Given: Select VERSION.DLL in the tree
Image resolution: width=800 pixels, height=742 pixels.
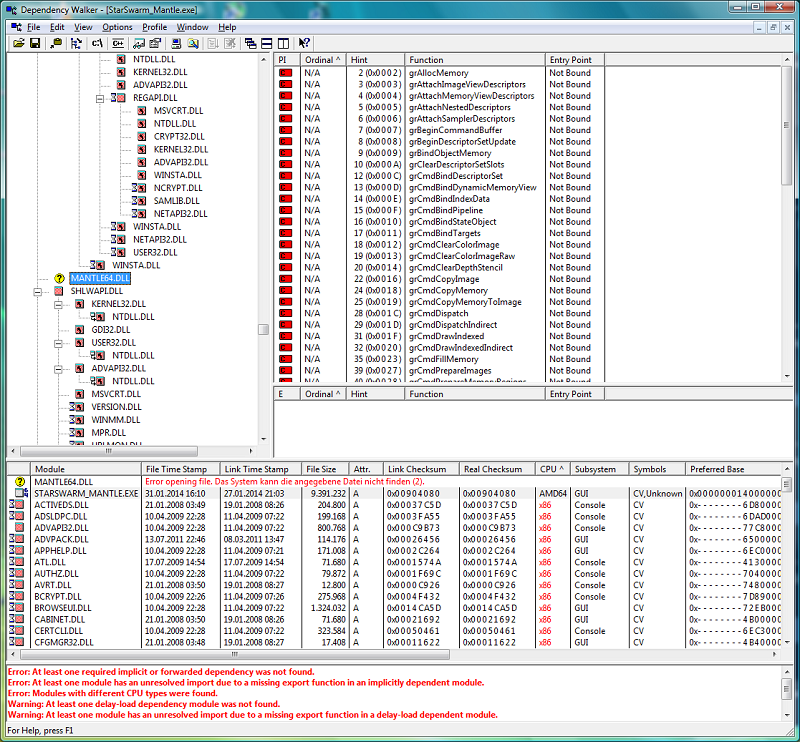Looking at the screenshot, I should [116, 407].
